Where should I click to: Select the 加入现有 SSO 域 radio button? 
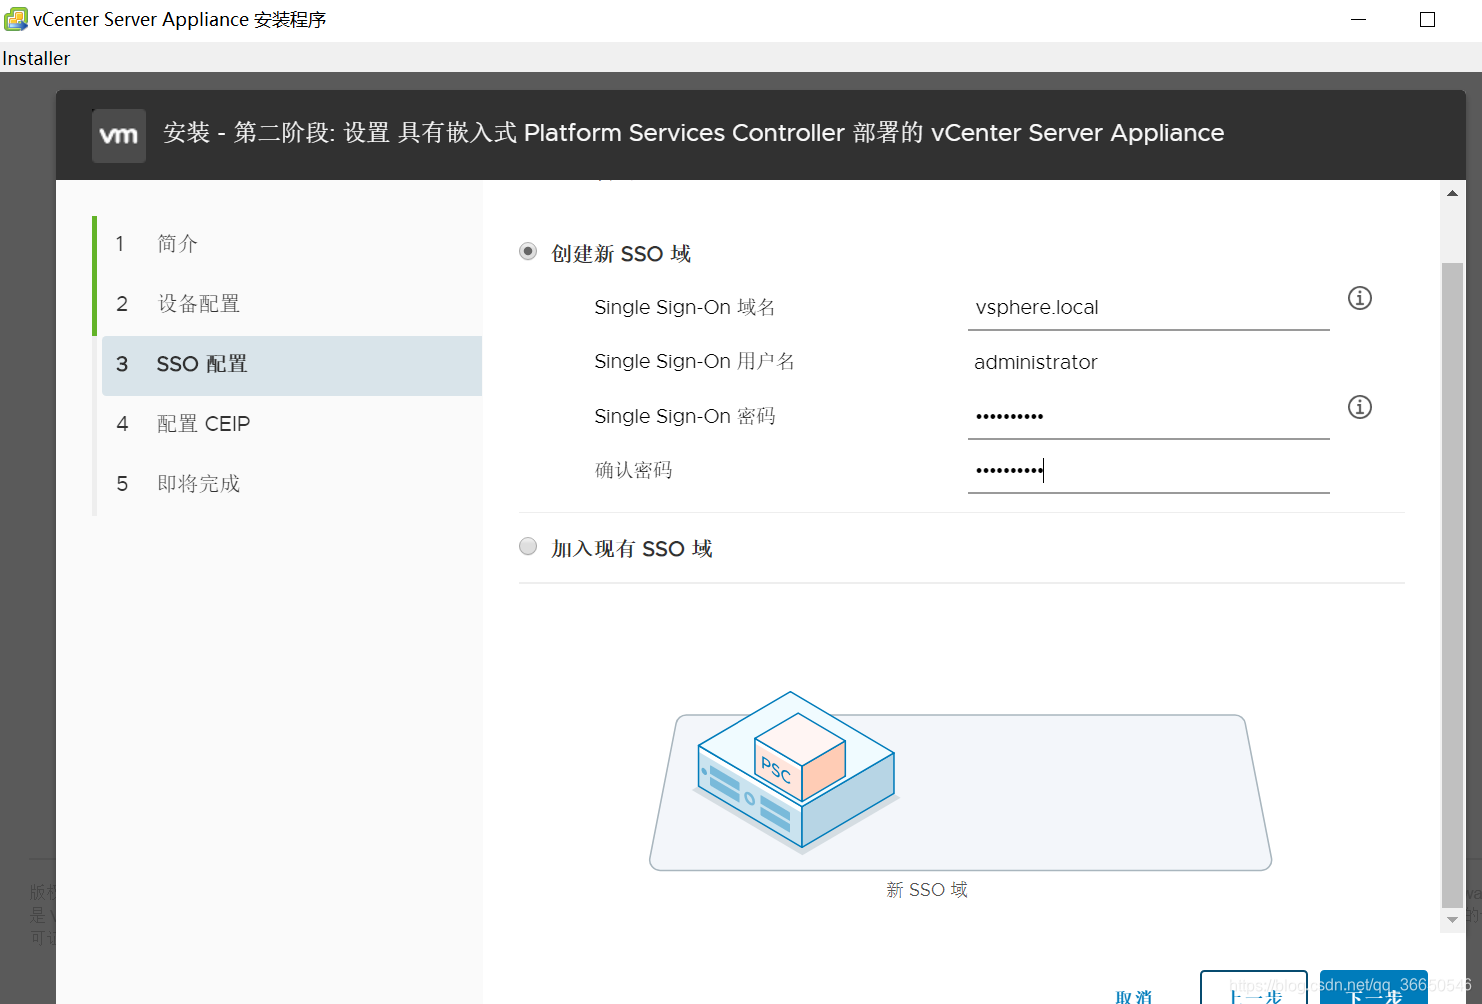(x=528, y=546)
